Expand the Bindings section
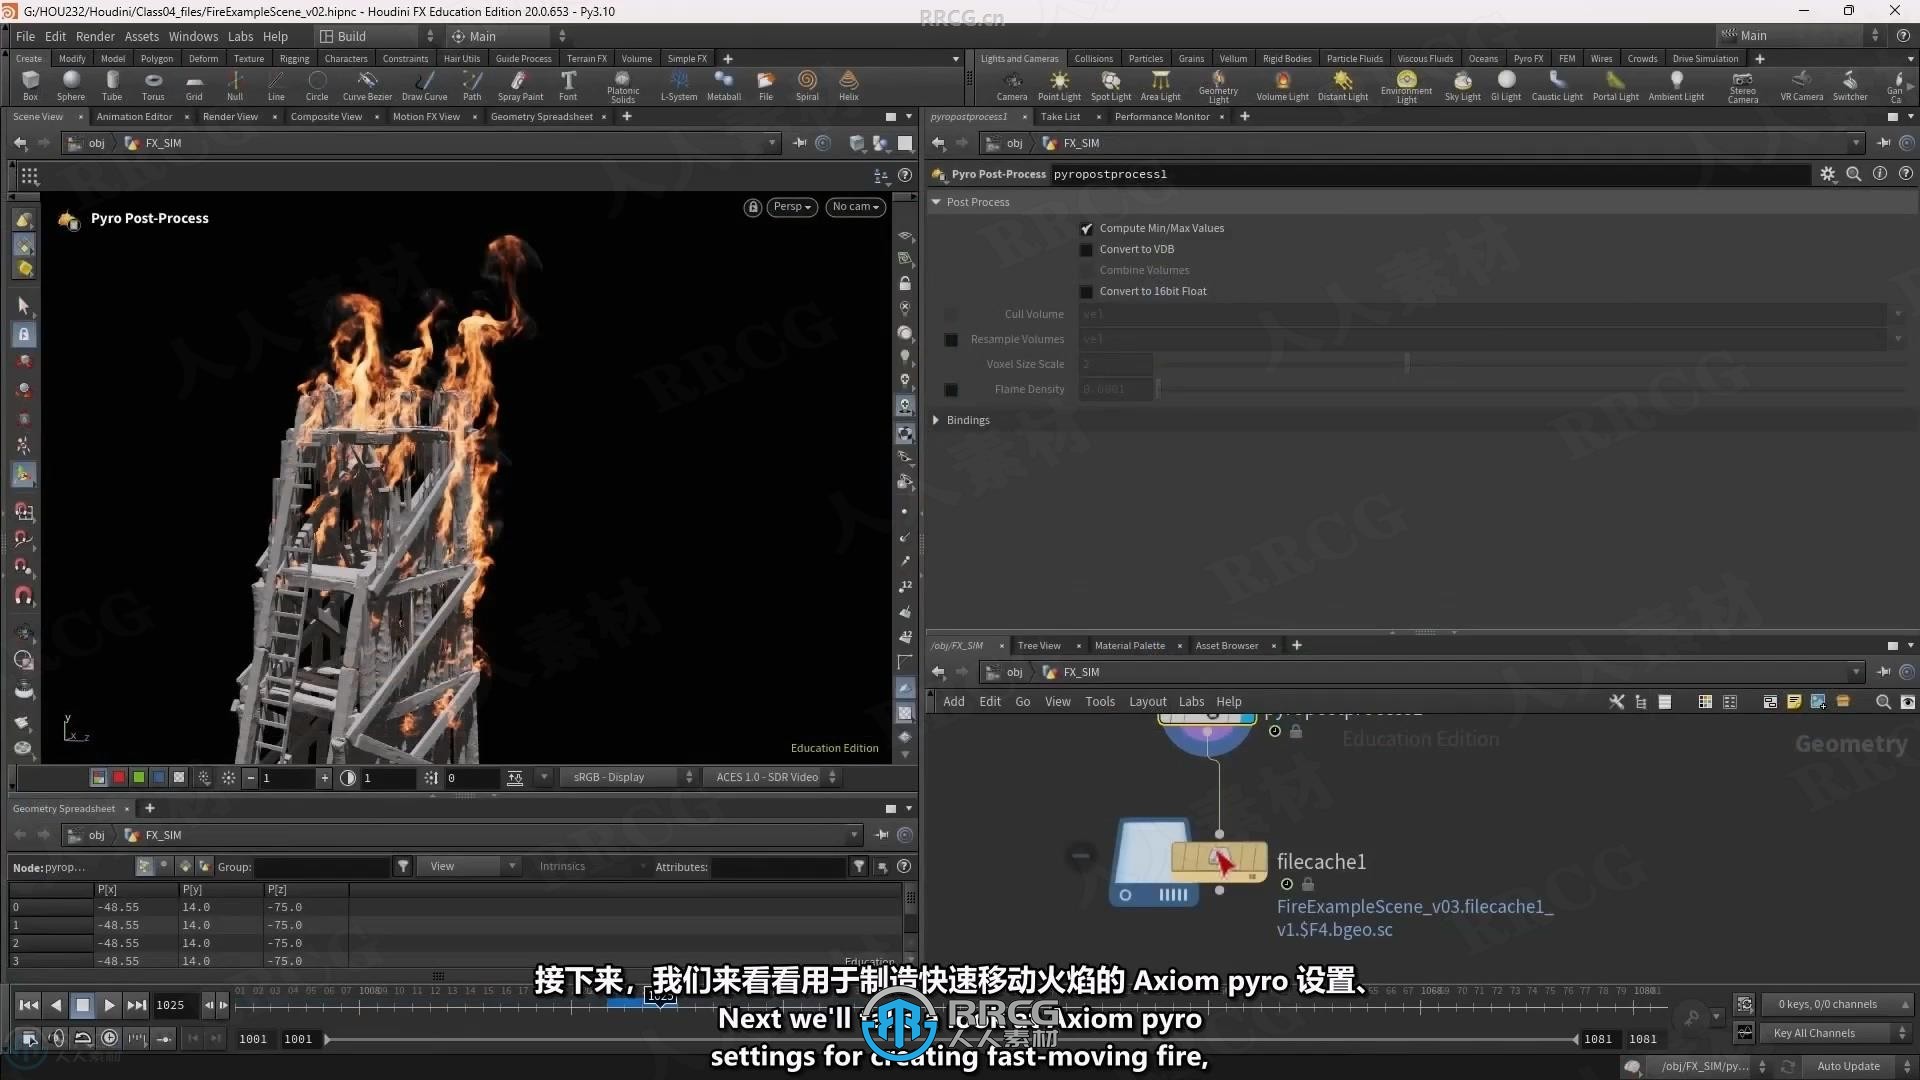This screenshot has height=1080, width=1920. pyautogui.click(x=936, y=420)
